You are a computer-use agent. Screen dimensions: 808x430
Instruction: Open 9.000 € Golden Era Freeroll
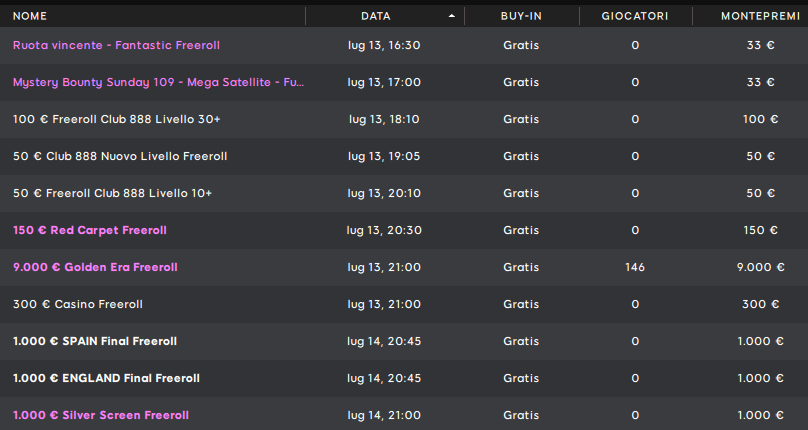pos(95,268)
